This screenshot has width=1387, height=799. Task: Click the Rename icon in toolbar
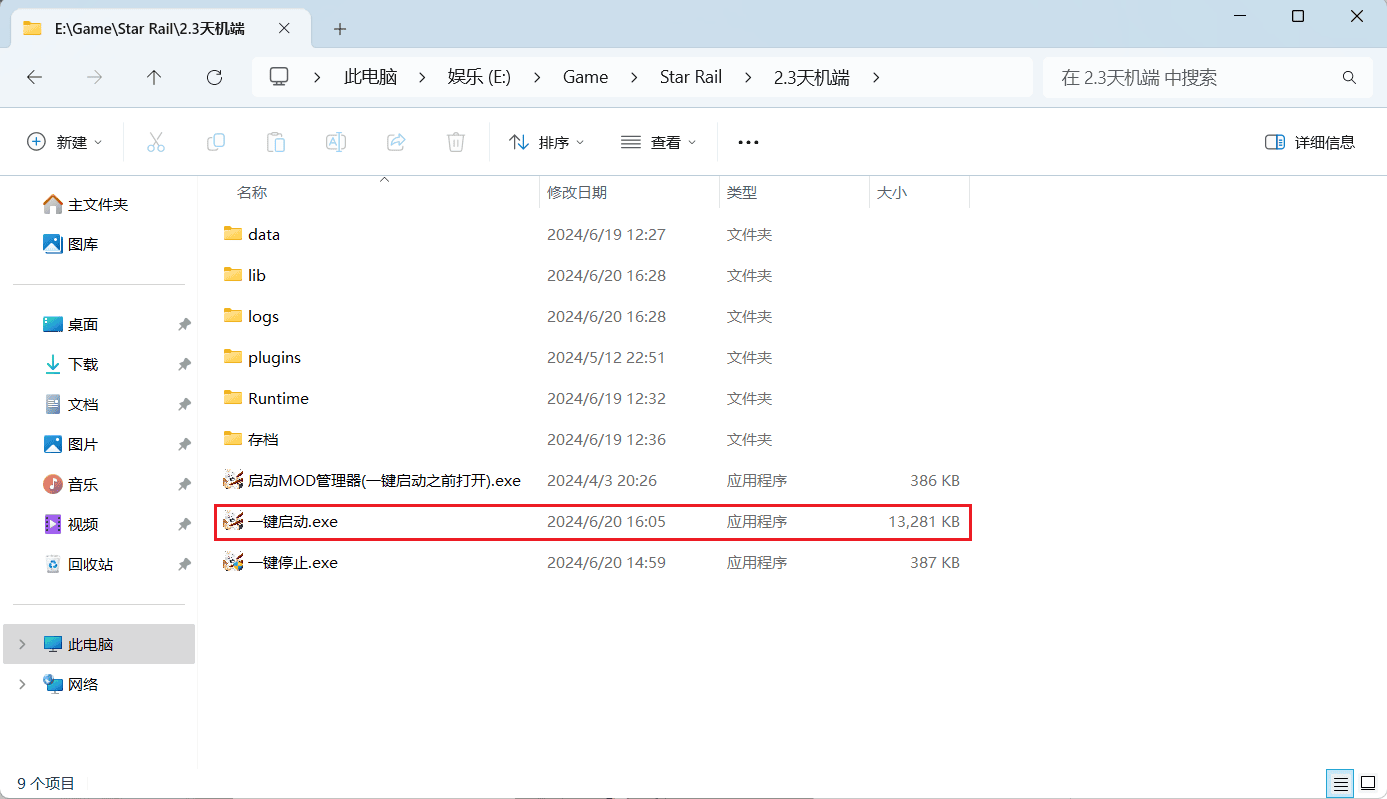[336, 142]
